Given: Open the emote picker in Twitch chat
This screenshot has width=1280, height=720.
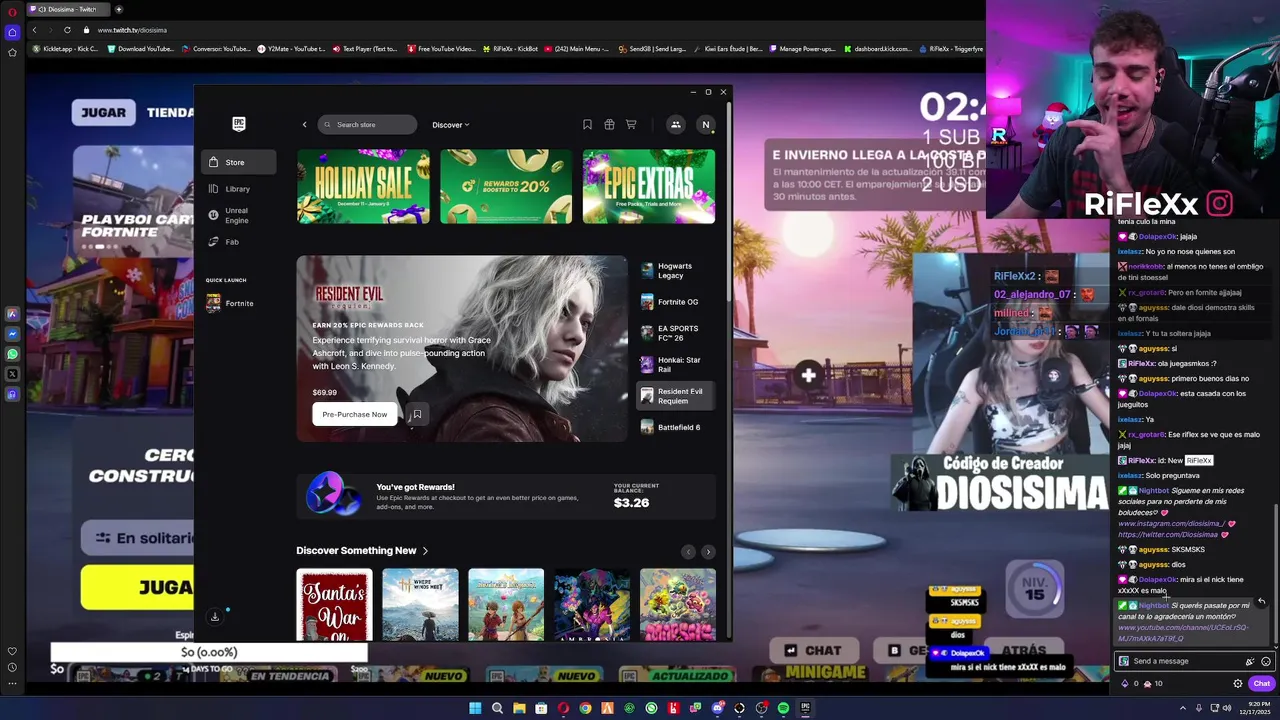Looking at the screenshot, I should click(x=1266, y=661).
